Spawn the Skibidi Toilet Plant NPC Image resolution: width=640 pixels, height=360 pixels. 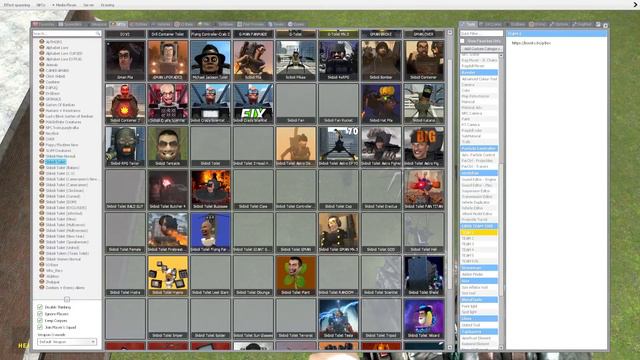[296, 276]
